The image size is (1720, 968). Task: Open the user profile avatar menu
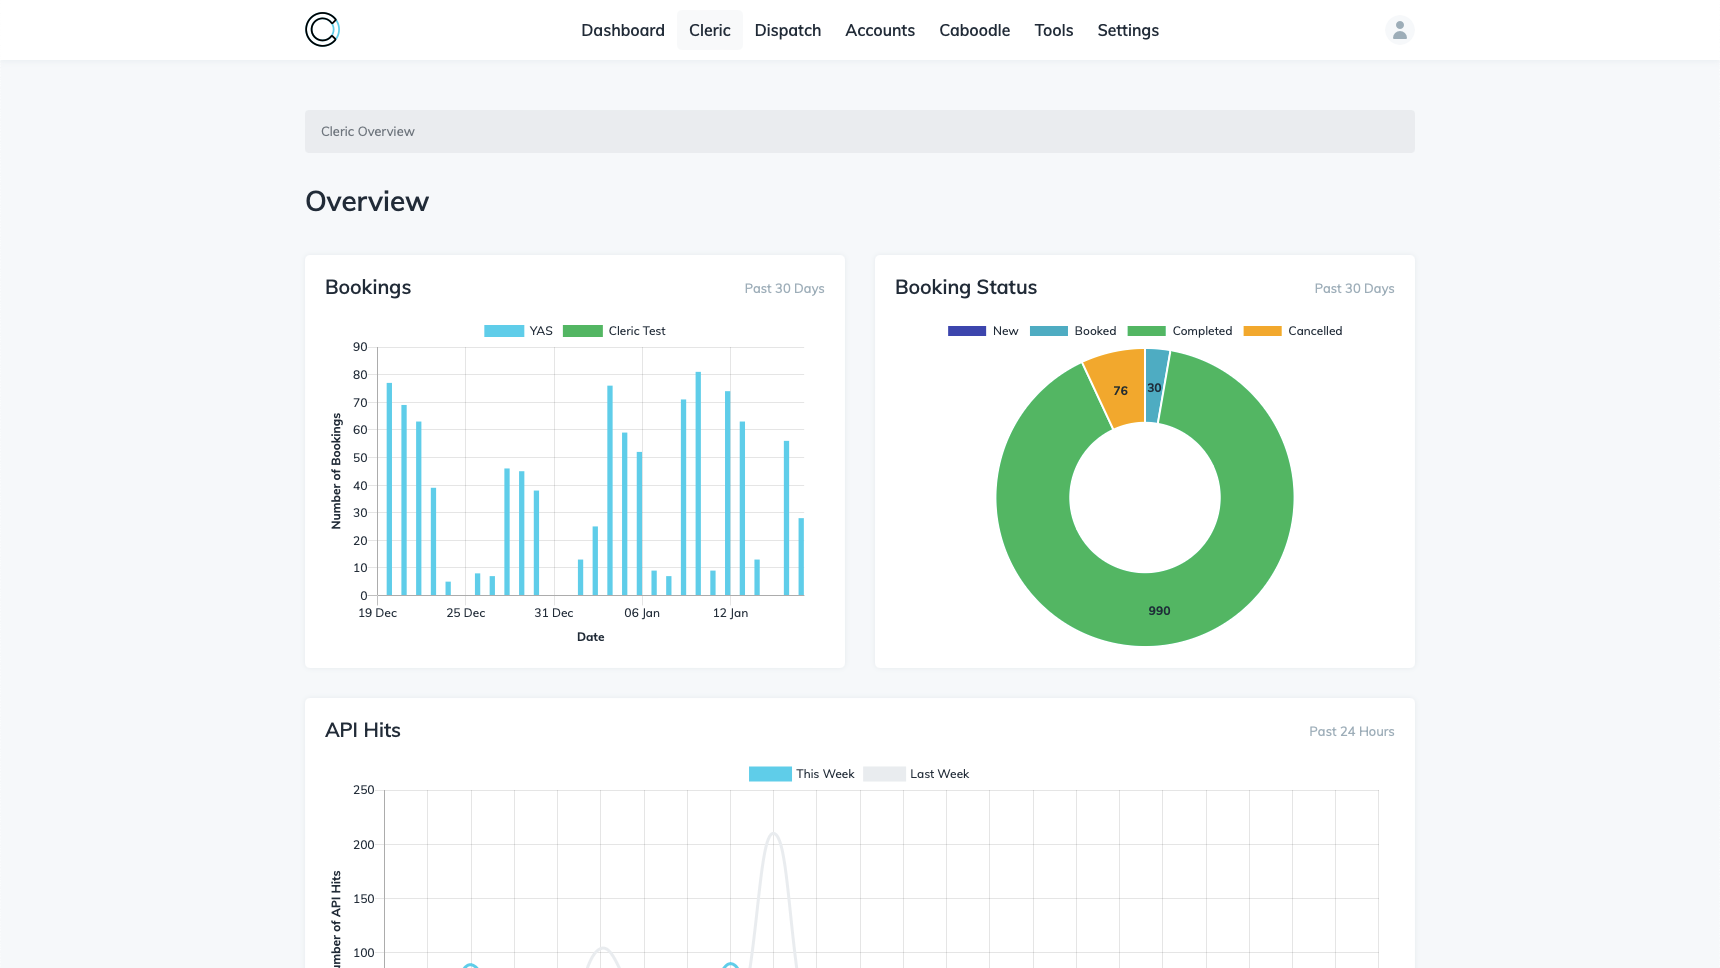pos(1400,30)
